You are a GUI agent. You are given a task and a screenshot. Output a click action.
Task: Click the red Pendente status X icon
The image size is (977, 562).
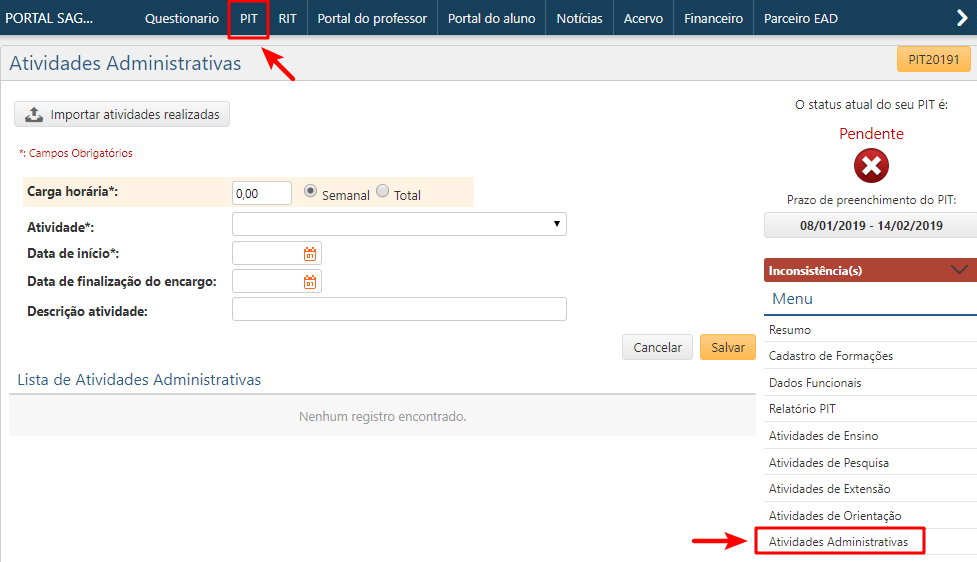coord(870,165)
